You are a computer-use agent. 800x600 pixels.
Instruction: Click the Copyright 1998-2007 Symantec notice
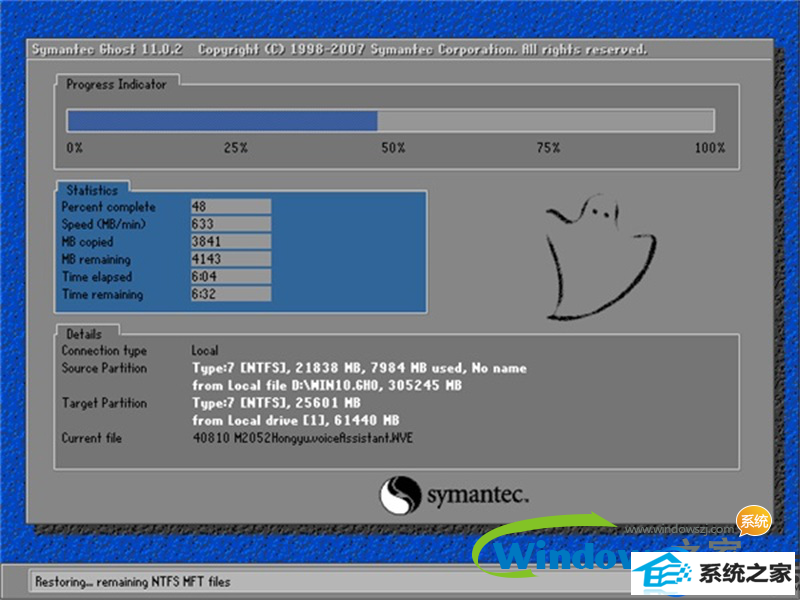point(422,49)
